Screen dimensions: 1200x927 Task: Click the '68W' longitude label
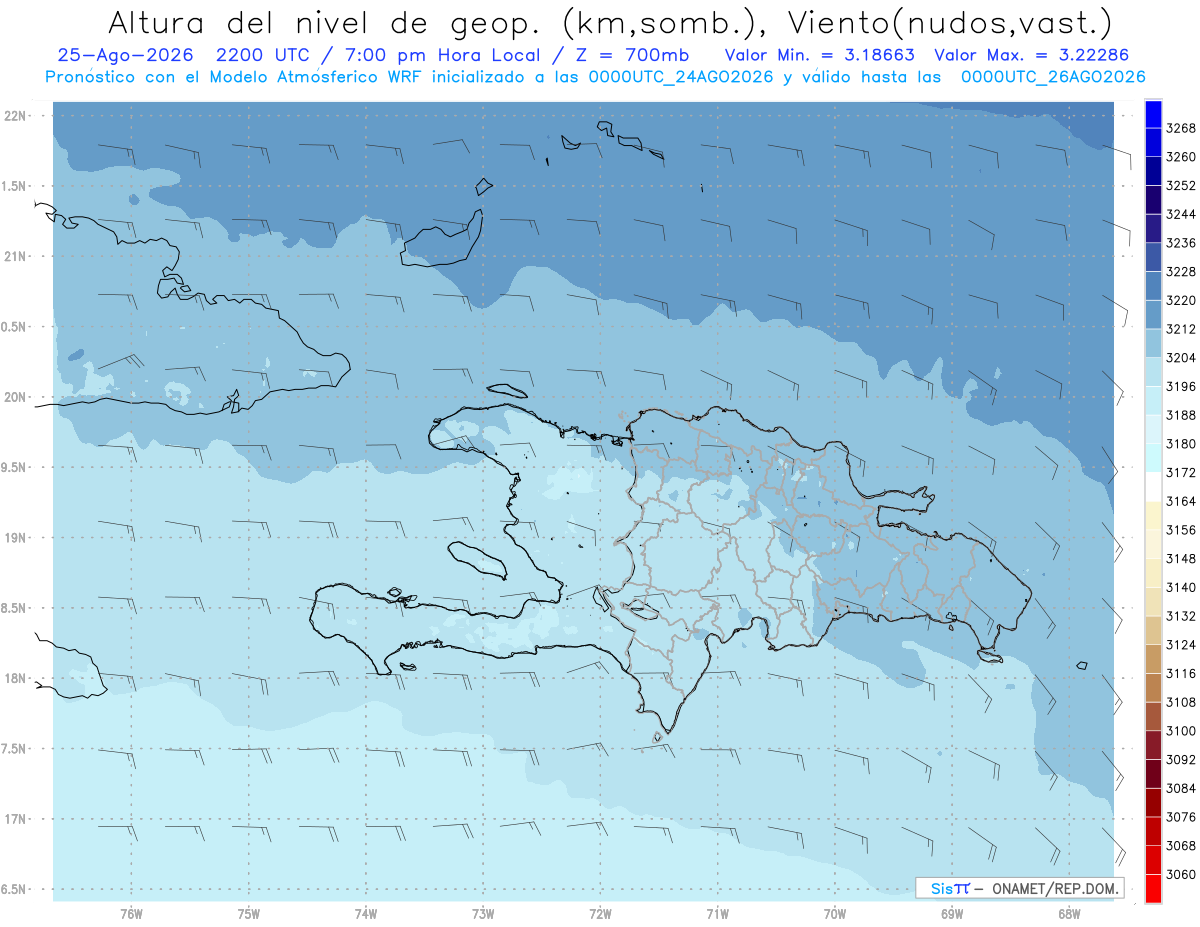click(x=1069, y=914)
